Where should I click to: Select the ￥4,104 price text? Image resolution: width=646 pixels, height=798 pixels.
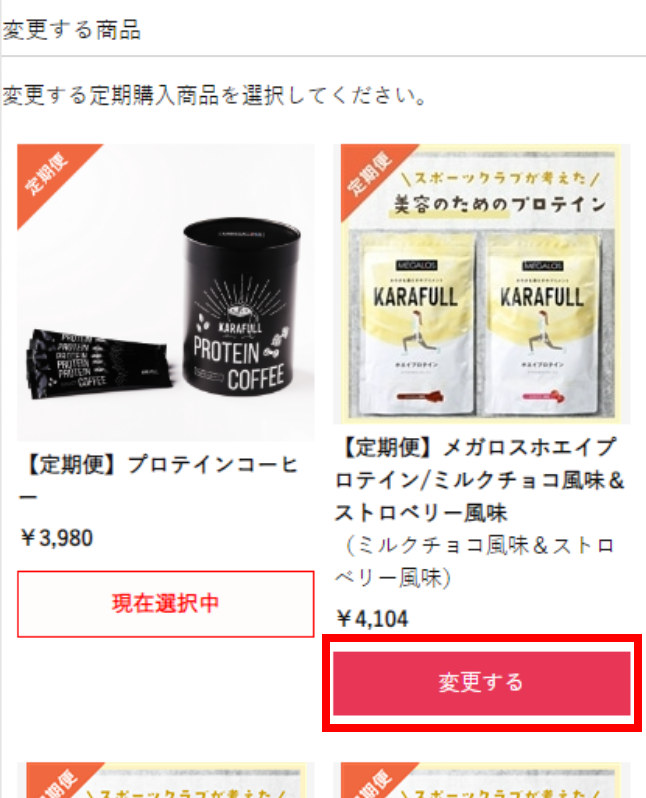coord(372,619)
